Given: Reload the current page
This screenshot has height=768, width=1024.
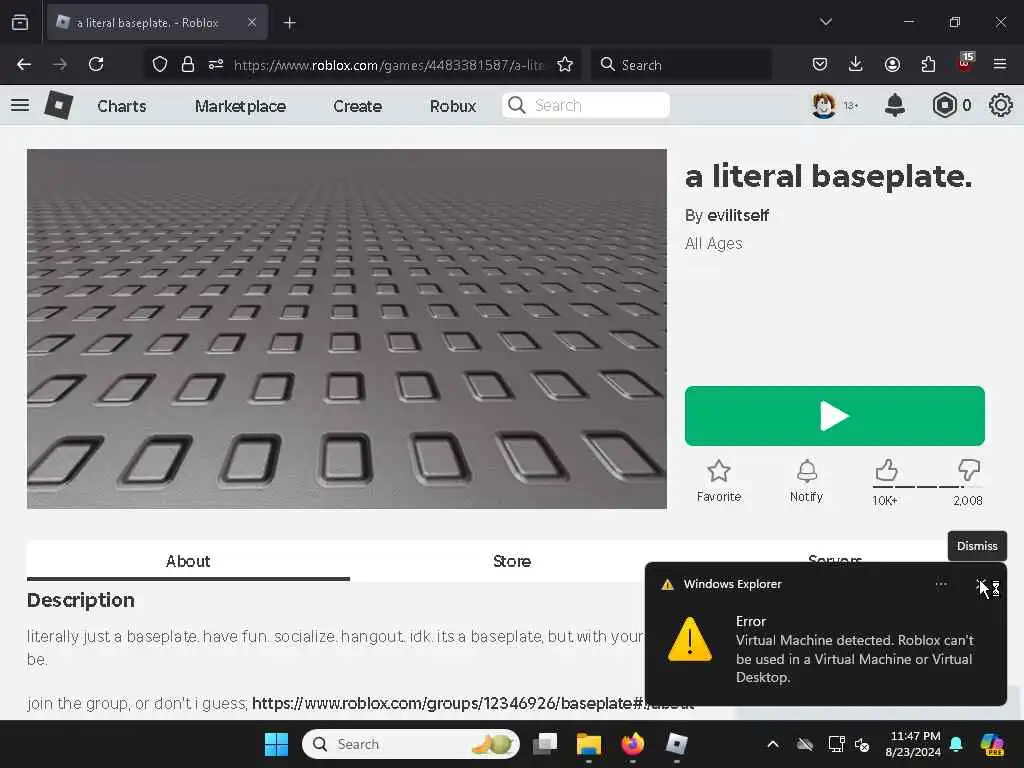Looking at the screenshot, I should coord(96,64).
